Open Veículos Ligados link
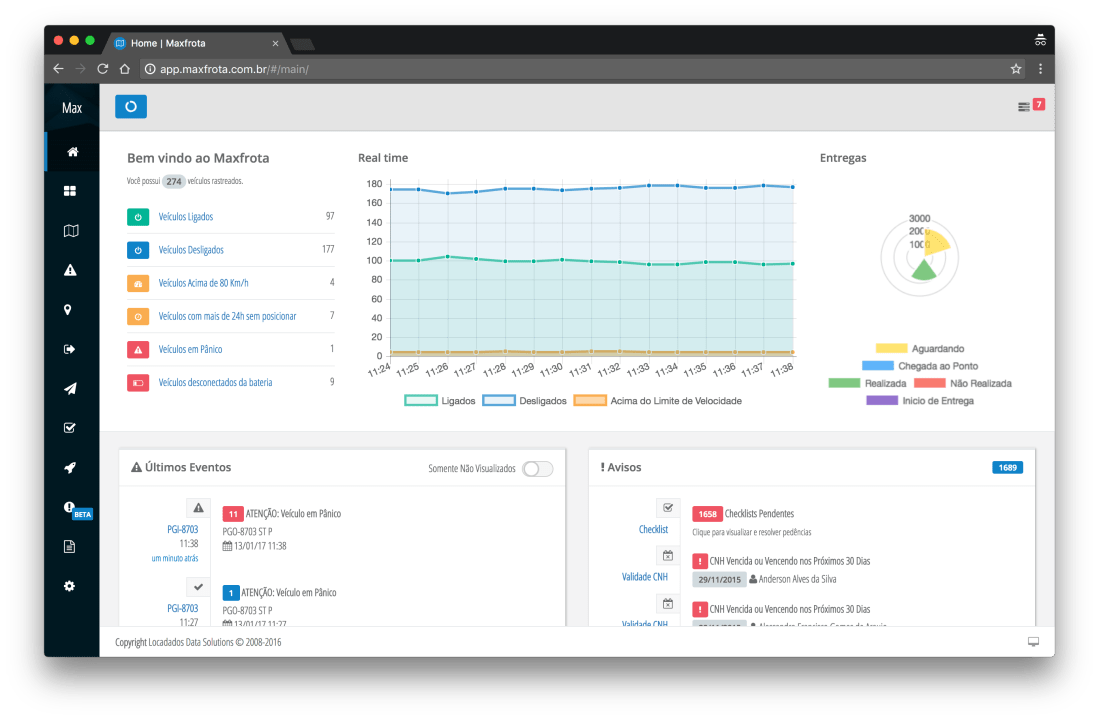 pyautogui.click(x=185, y=217)
